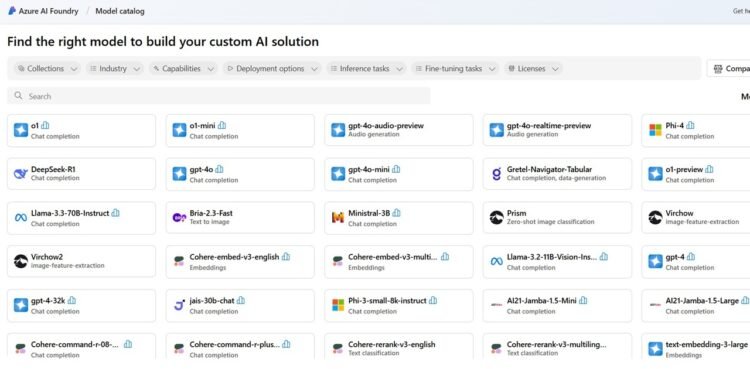Go to Azure AI Foundry home breadcrumb
This screenshot has width=750, height=369.
(x=48, y=11)
